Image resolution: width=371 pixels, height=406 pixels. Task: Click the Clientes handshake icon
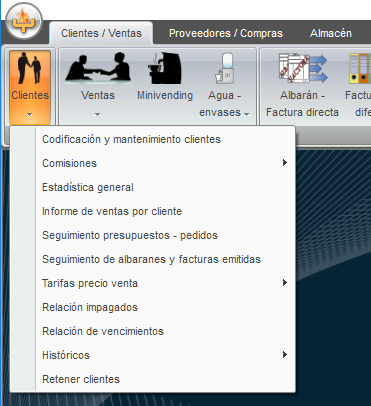[x=30, y=68]
